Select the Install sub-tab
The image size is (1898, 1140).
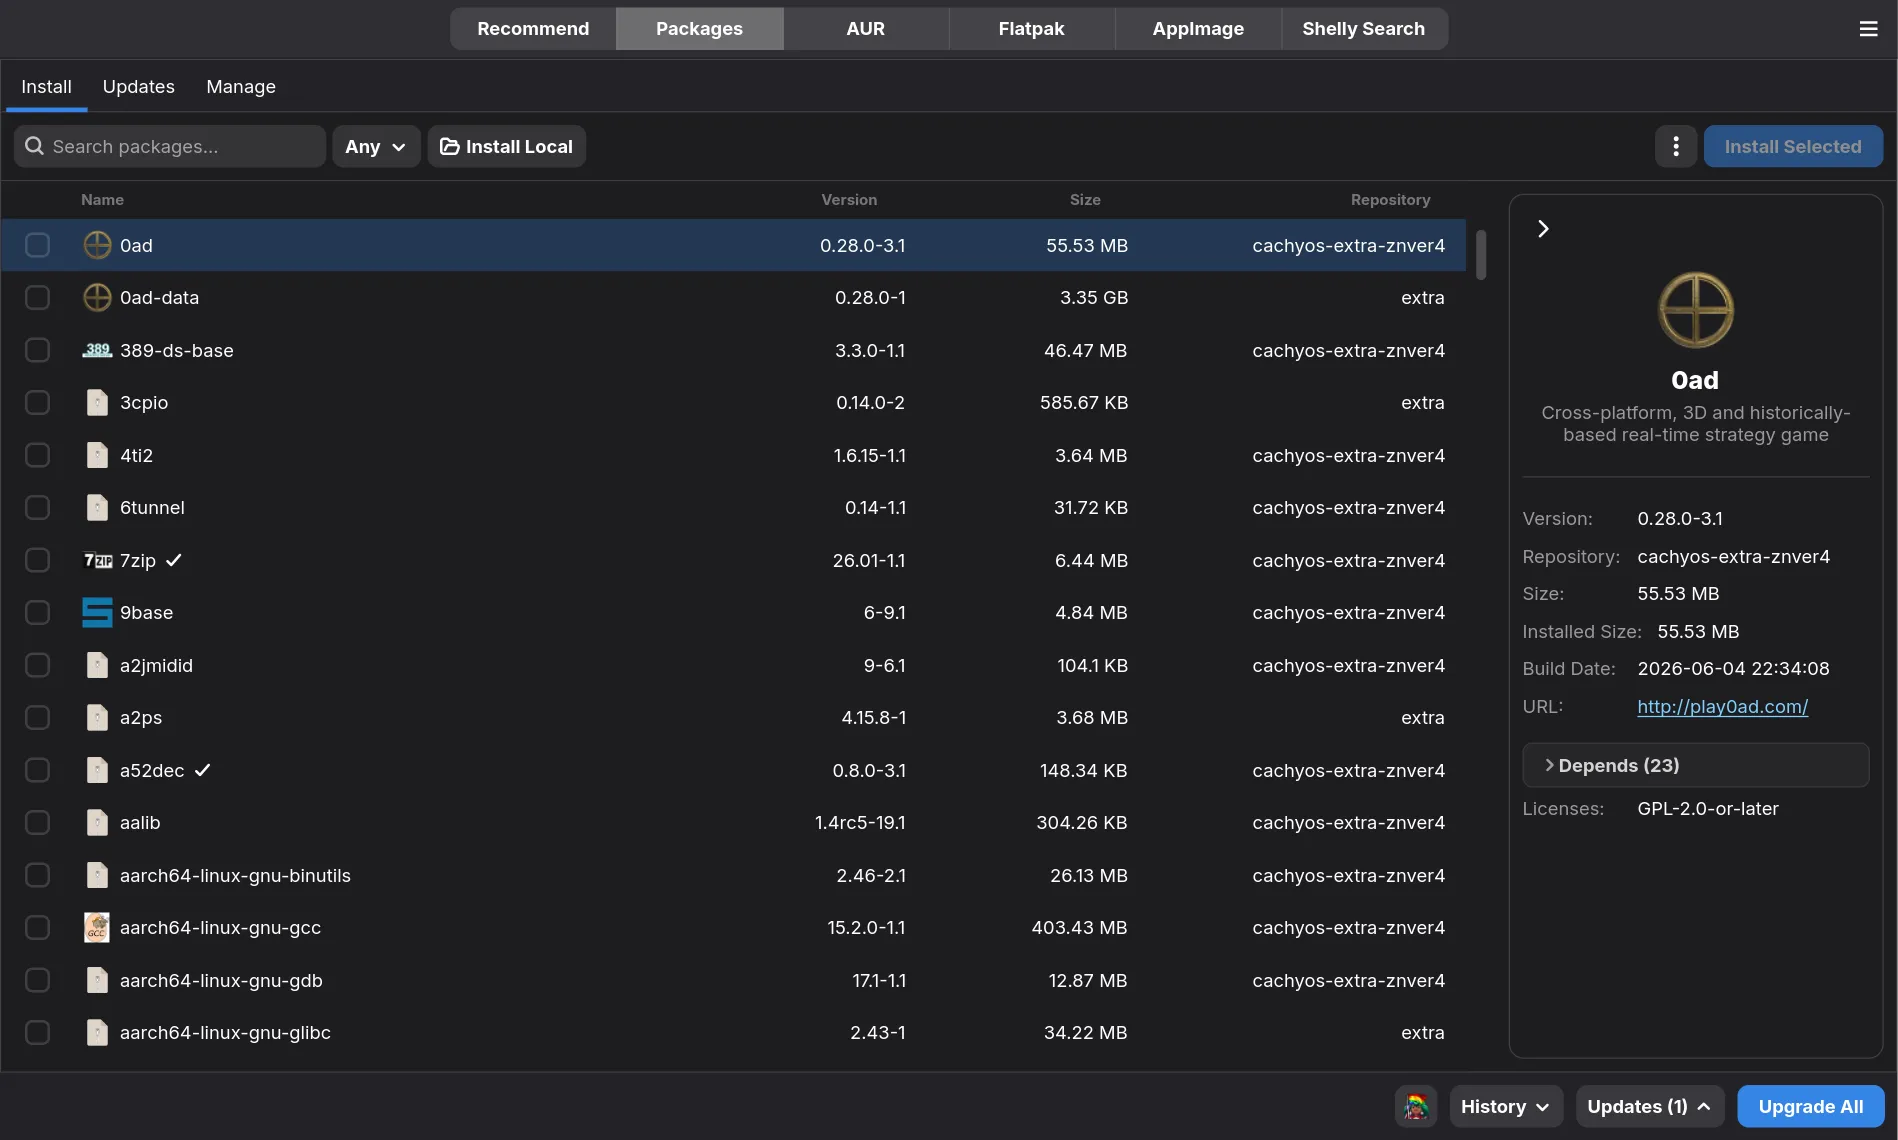[x=46, y=87]
